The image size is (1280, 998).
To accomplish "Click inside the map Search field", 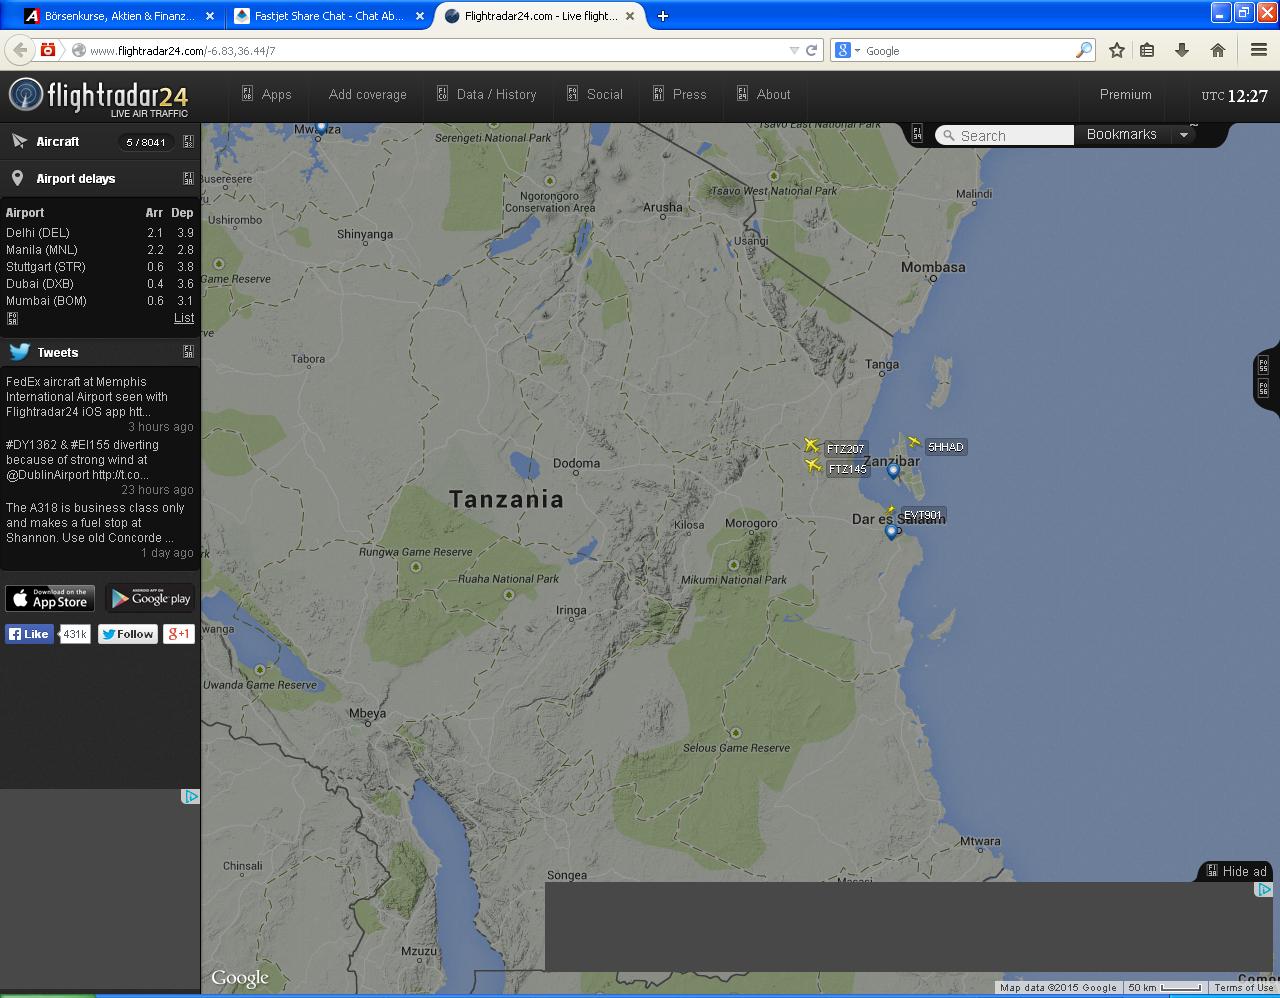I will [1004, 133].
